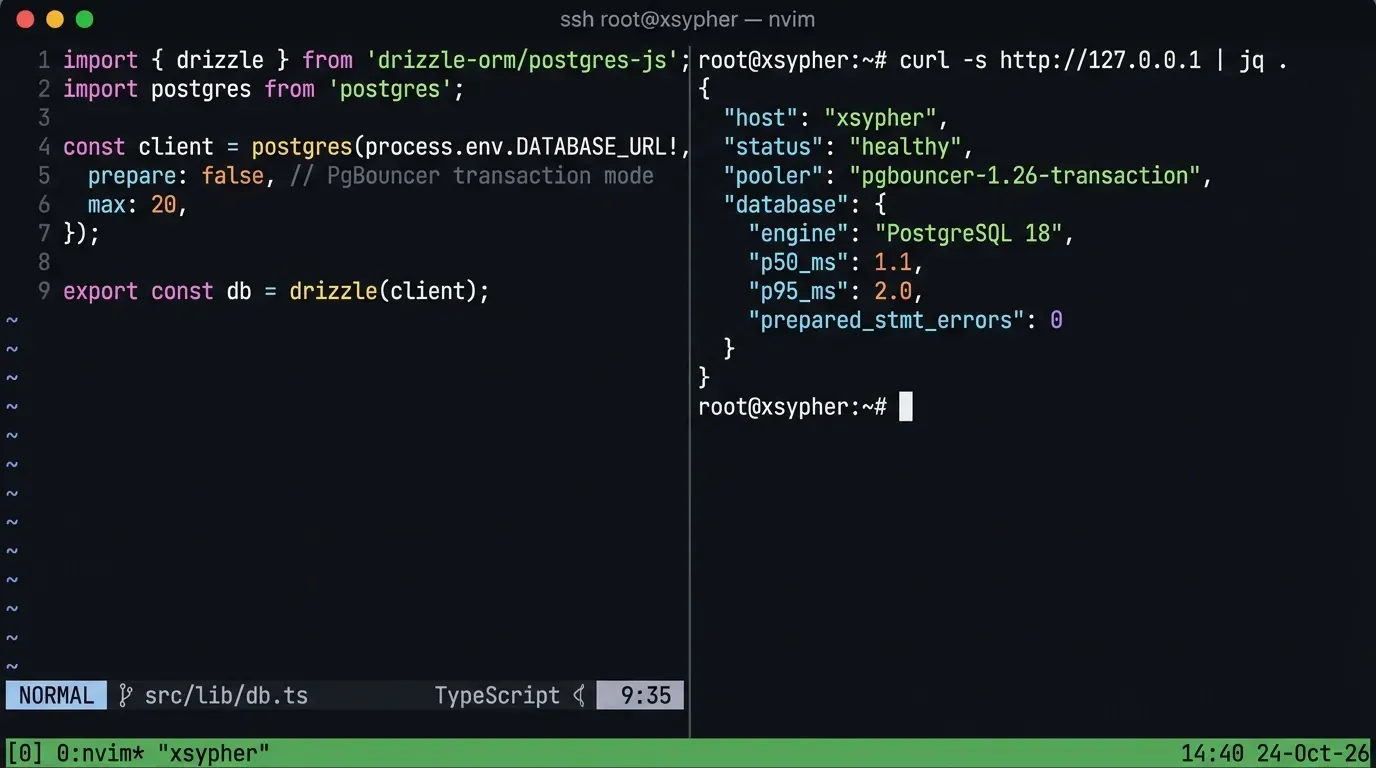Click the terminal cursor block at prompt
The height and width of the screenshot is (768, 1376).
click(x=906, y=406)
